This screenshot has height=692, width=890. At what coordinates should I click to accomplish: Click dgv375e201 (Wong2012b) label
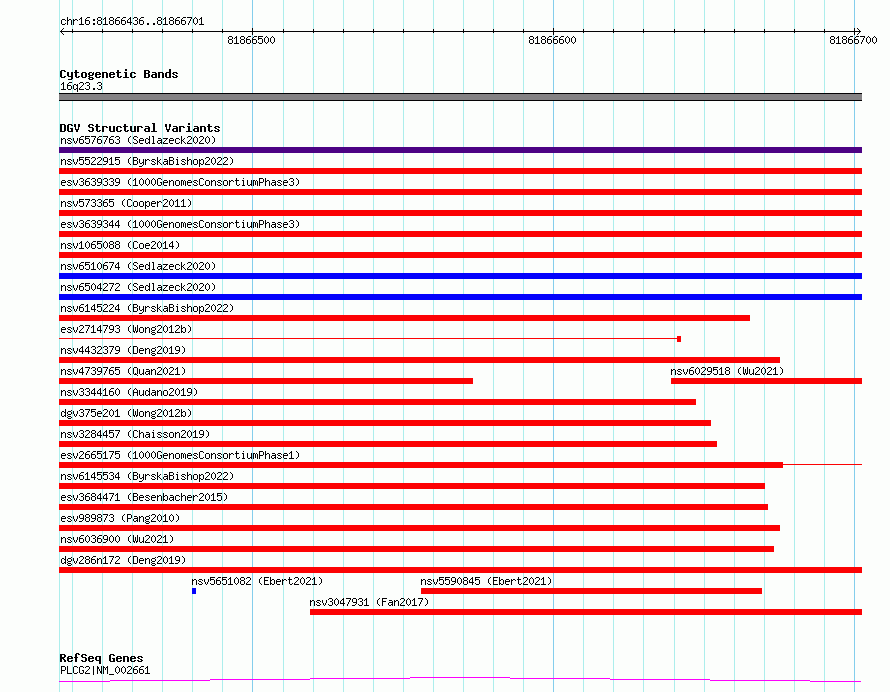126,413
